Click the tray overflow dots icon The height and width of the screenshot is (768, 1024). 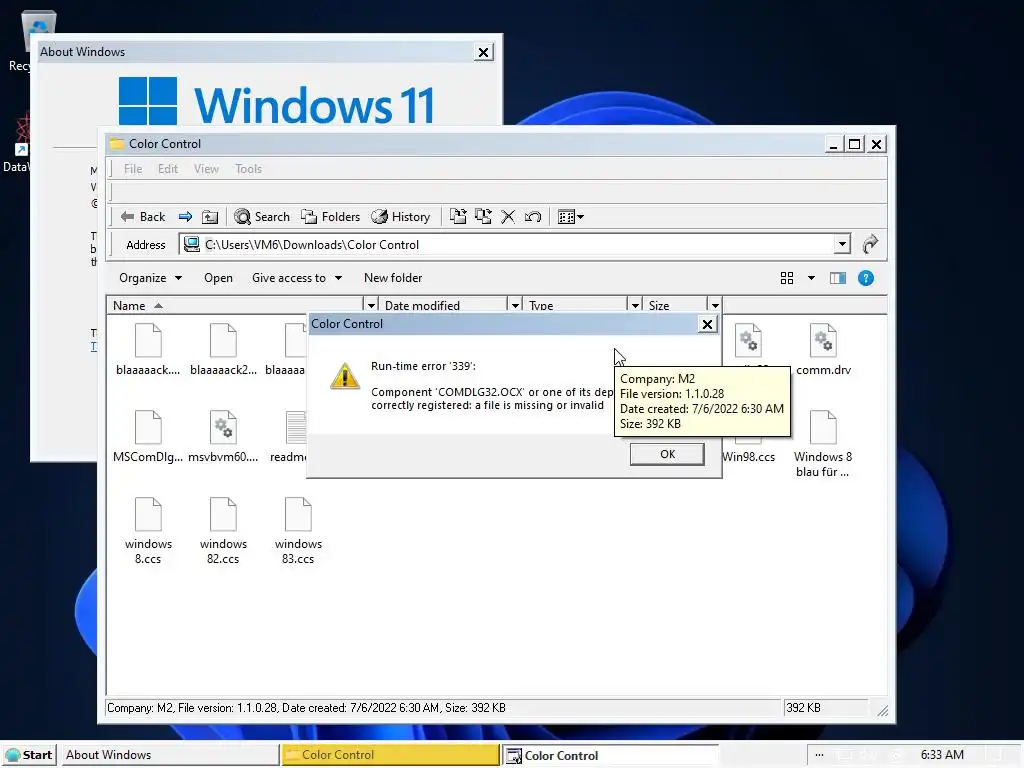click(819, 755)
